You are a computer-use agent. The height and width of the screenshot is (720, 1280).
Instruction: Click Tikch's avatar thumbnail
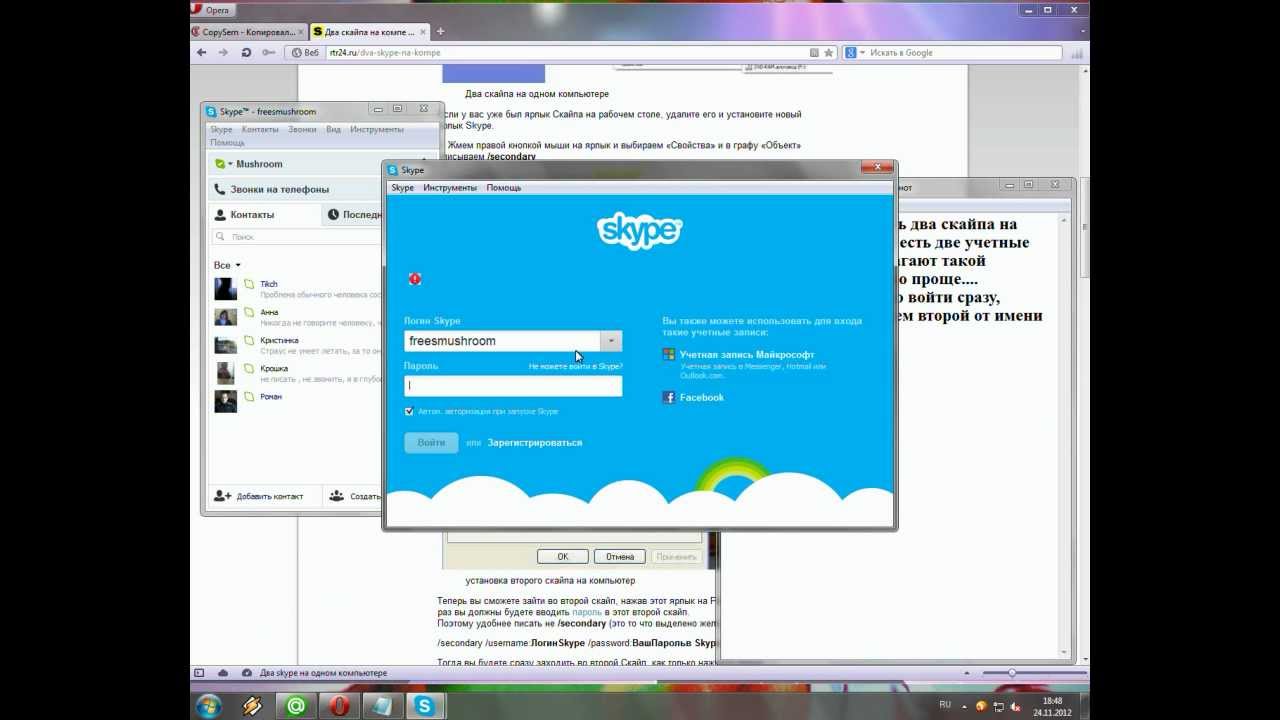click(225, 289)
